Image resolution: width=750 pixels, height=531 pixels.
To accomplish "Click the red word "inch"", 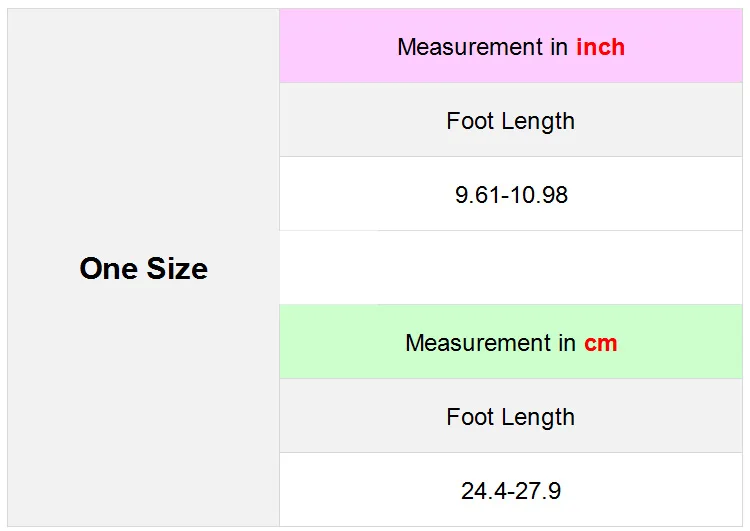I will click(x=600, y=47).
